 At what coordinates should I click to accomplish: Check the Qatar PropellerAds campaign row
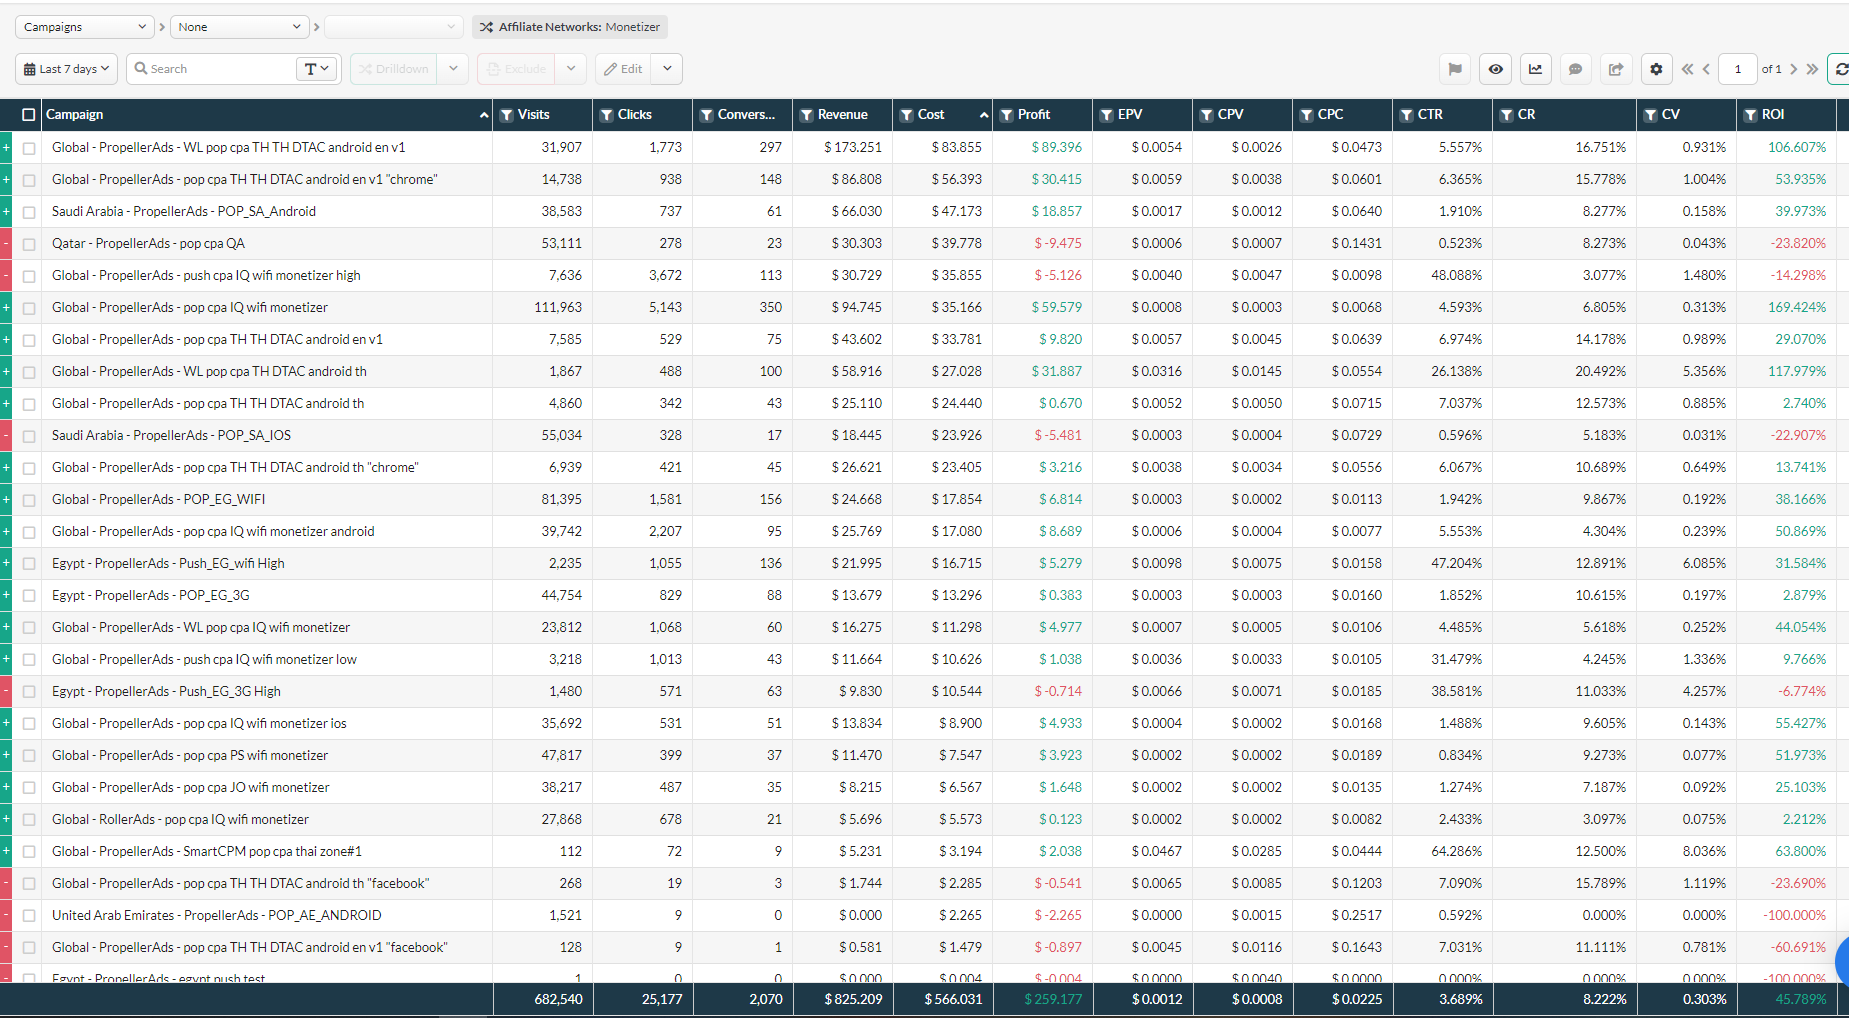(x=29, y=244)
